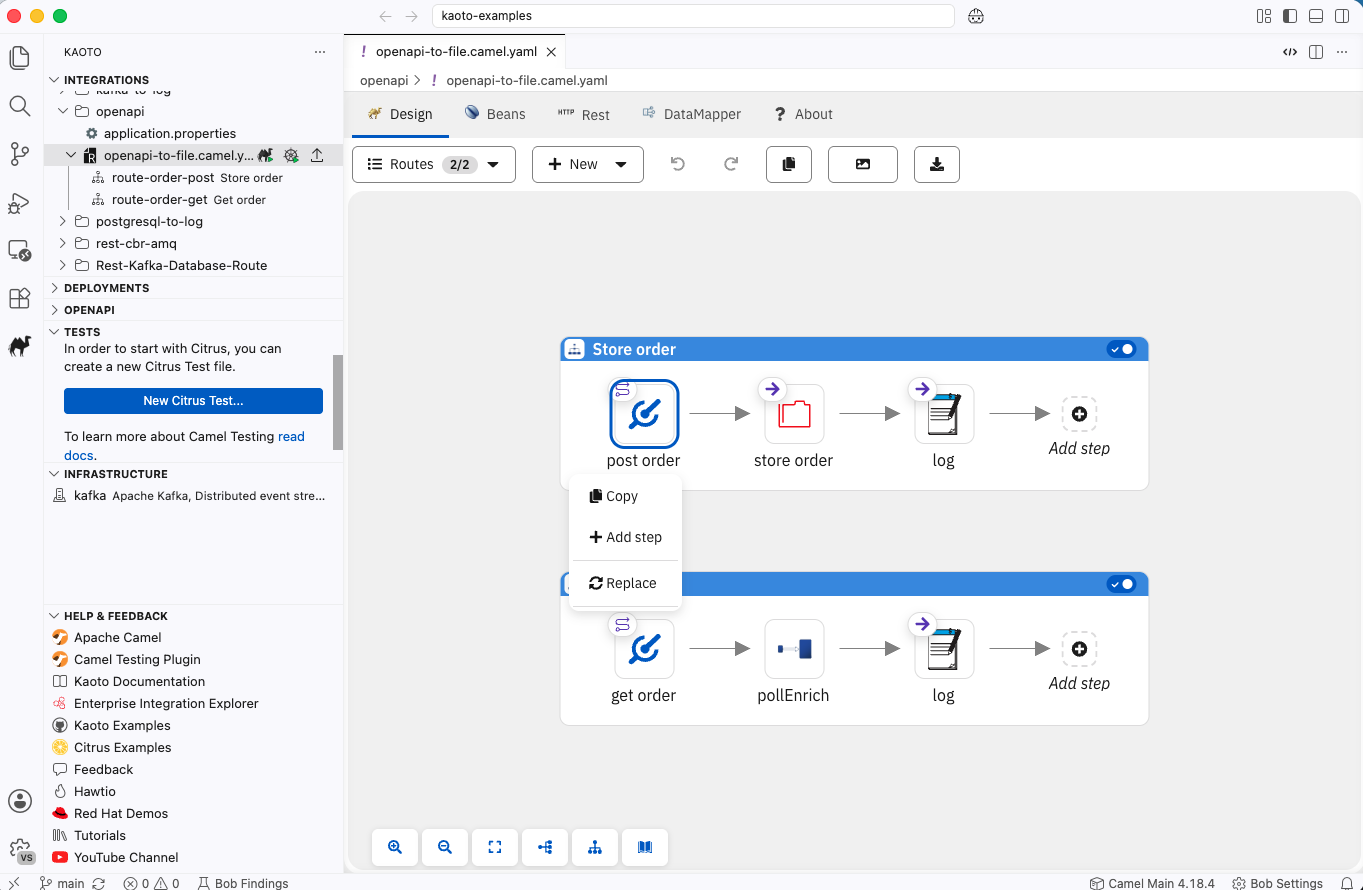Collapse the Tests section

click(54, 332)
